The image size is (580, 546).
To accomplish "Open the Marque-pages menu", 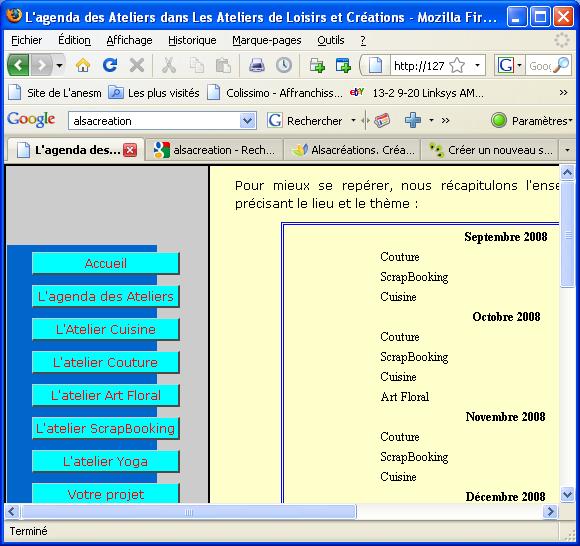I will click(x=267, y=40).
